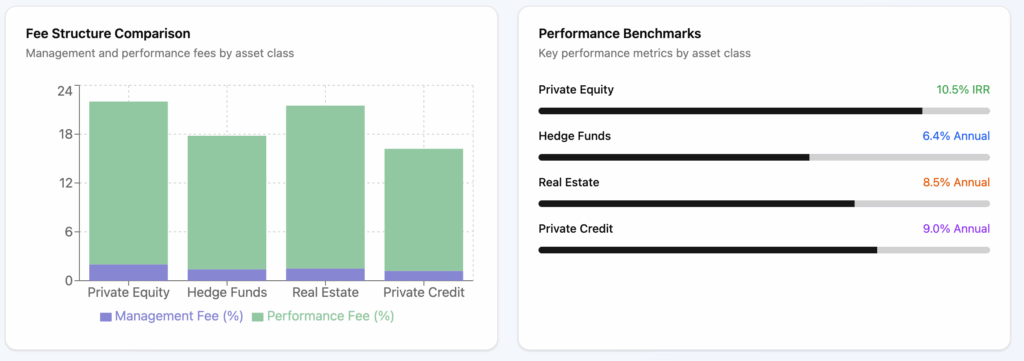Click Real Estate purple management fee segment
The image size is (1024, 361).
click(325, 274)
